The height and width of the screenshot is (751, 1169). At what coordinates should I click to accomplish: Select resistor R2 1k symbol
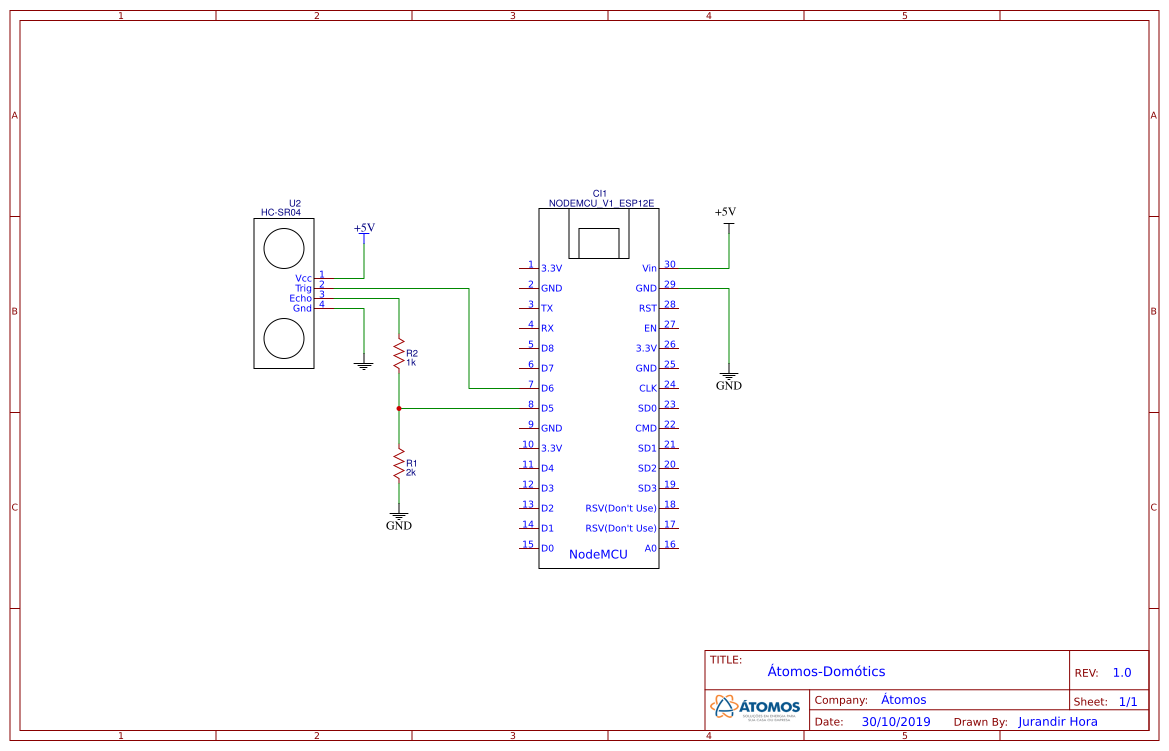400,353
